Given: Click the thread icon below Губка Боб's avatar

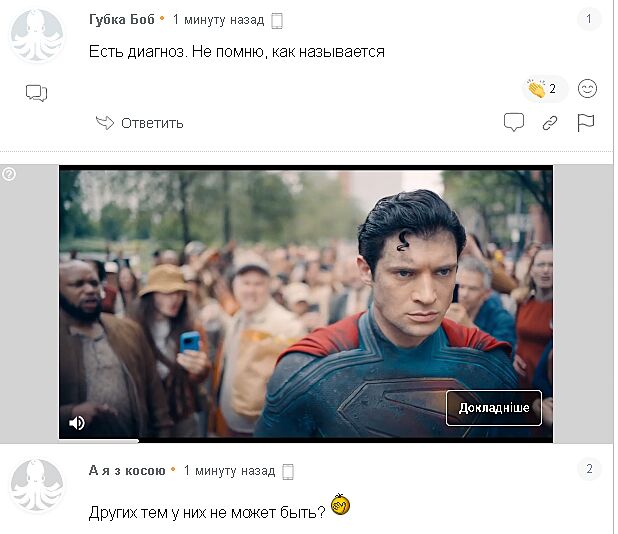Looking at the screenshot, I should click(36, 93).
